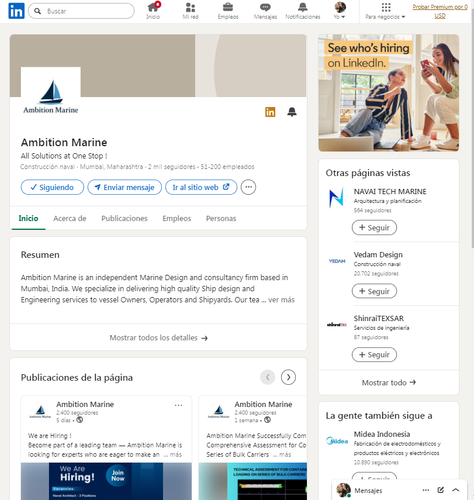Open the Technical Assessment post image
The width and height of the screenshot is (474, 500).
(x=253, y=481)
